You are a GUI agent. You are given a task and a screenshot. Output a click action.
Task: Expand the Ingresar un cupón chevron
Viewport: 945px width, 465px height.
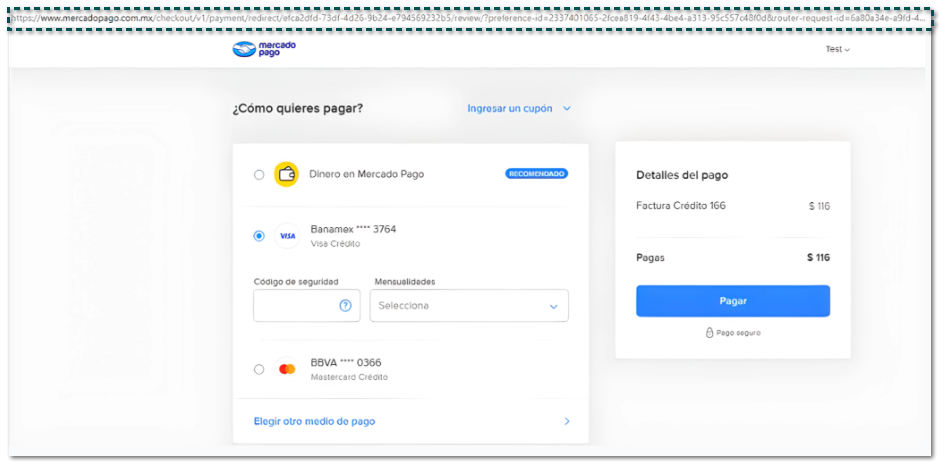[x=567, y=109]
